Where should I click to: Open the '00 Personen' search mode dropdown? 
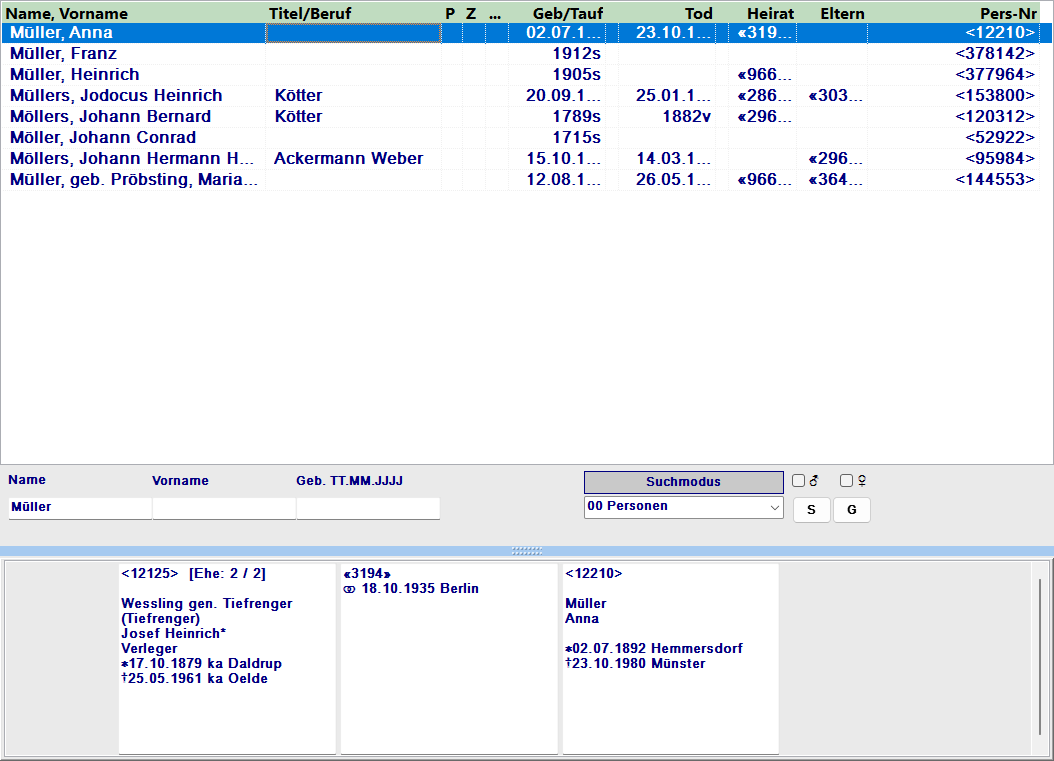[683, 507]
